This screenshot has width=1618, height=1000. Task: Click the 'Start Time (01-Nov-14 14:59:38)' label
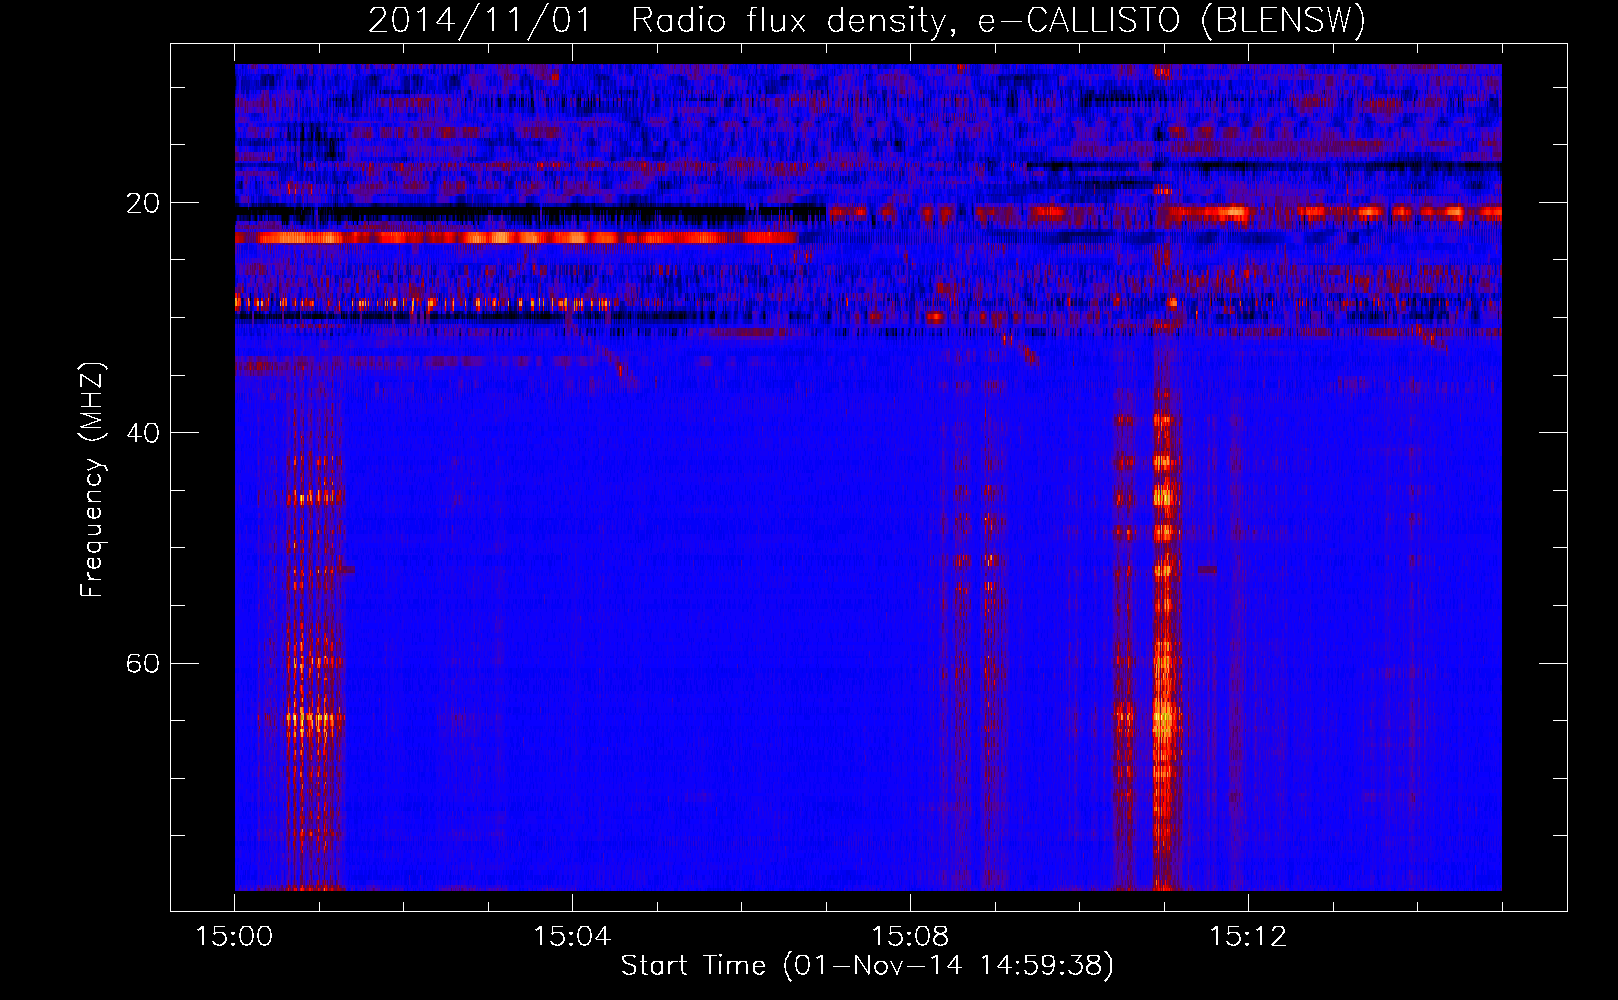pyautogui.click(x=867, y=966)
